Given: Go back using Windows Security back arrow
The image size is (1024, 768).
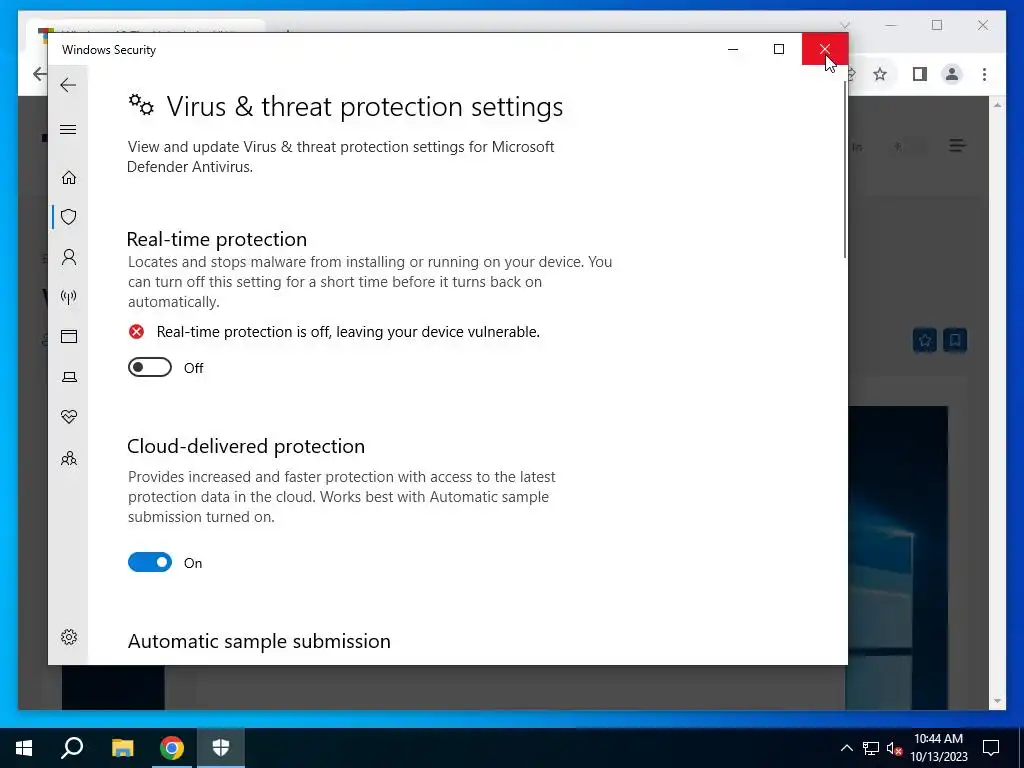Looking at the screenshot, I should tap(68, 85).
